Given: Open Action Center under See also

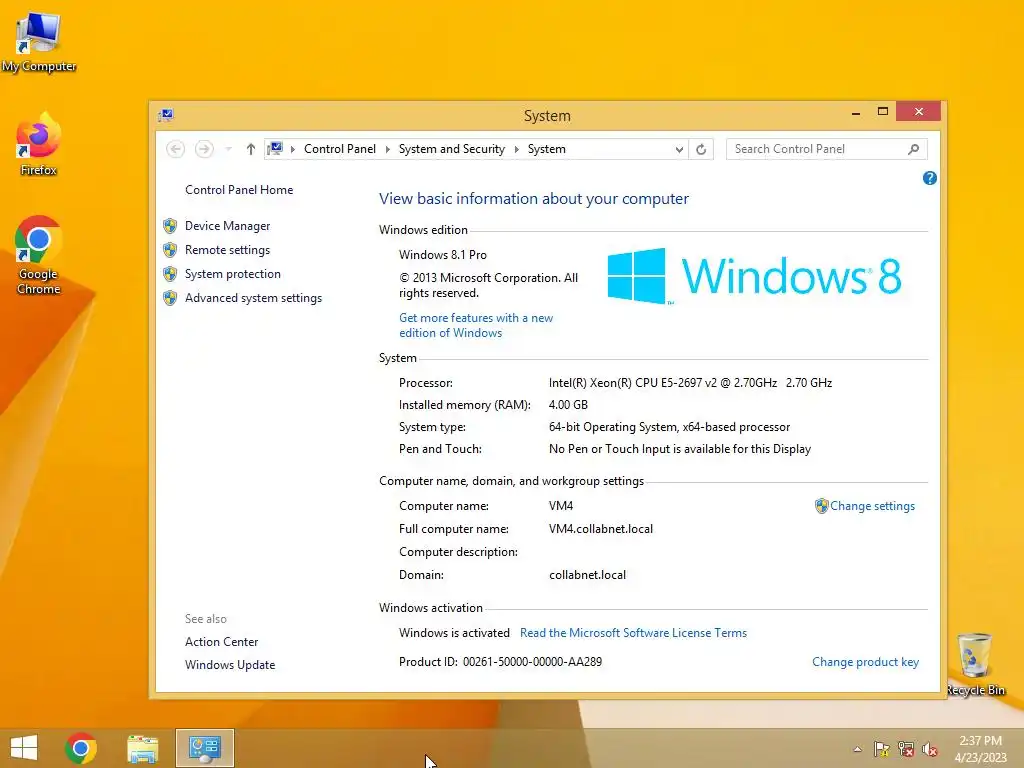Looking at the screenshot, I should pos(221,642).
